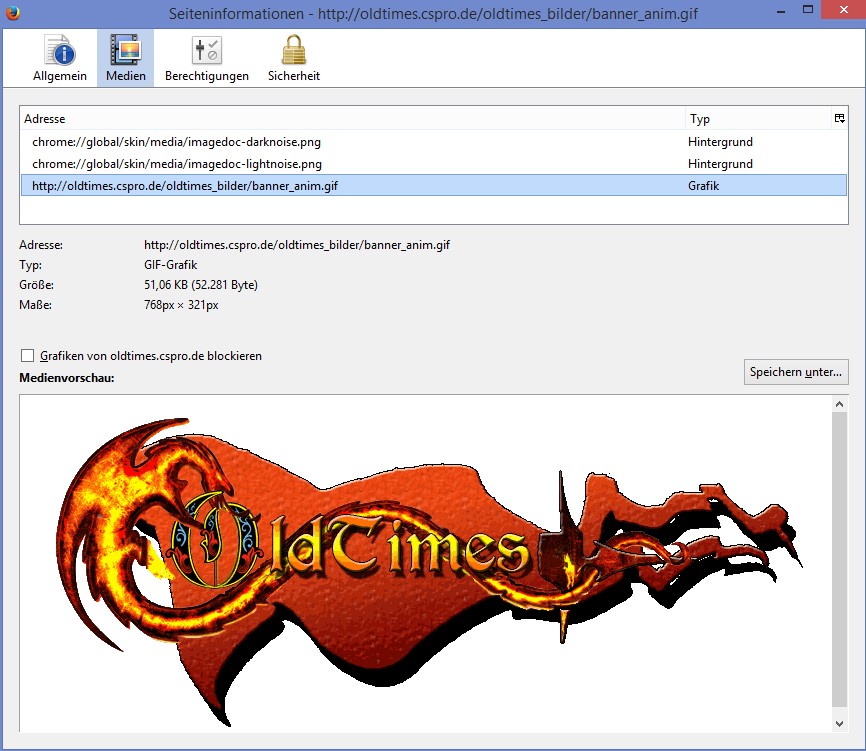This screenshot has height=751, width=866.
Task: Sort list by Adresse column
Action: [x=352, y=119]
